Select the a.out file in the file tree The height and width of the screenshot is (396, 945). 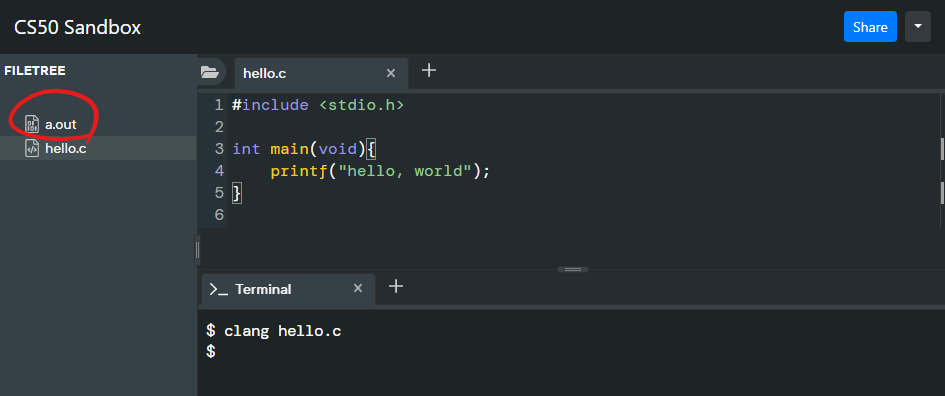coord(60,125)
